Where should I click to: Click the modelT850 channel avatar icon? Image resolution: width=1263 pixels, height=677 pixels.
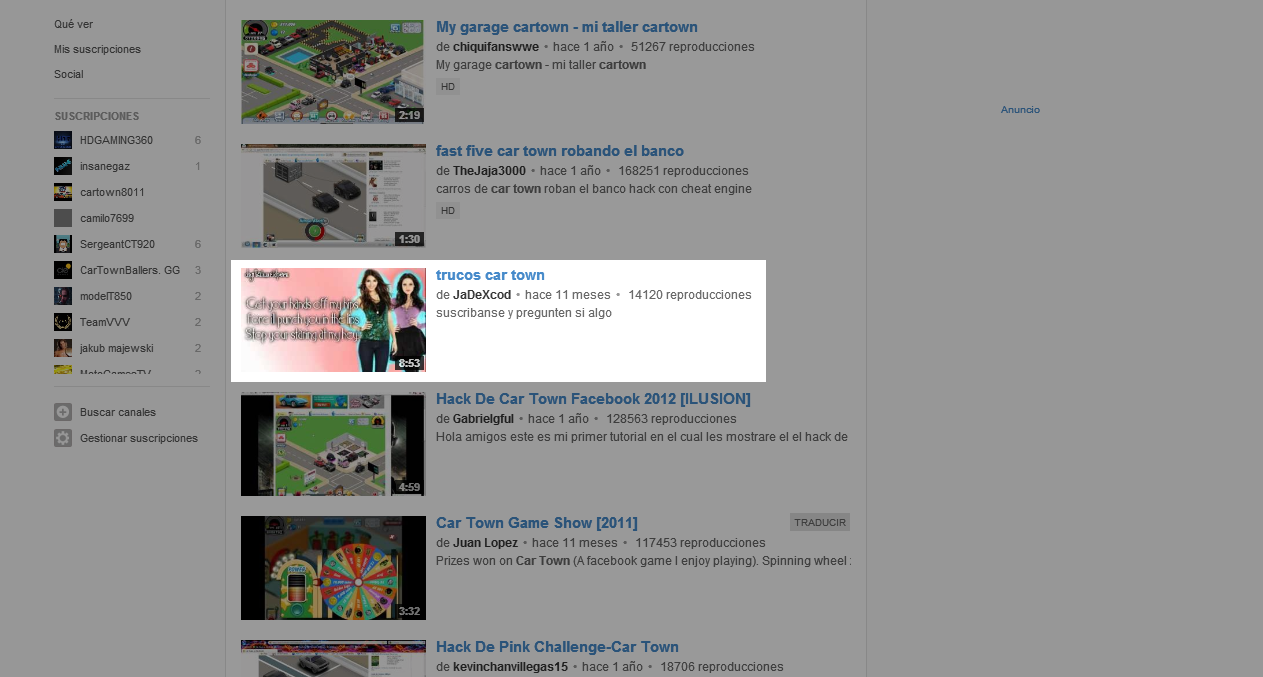(x=63, y=296)
